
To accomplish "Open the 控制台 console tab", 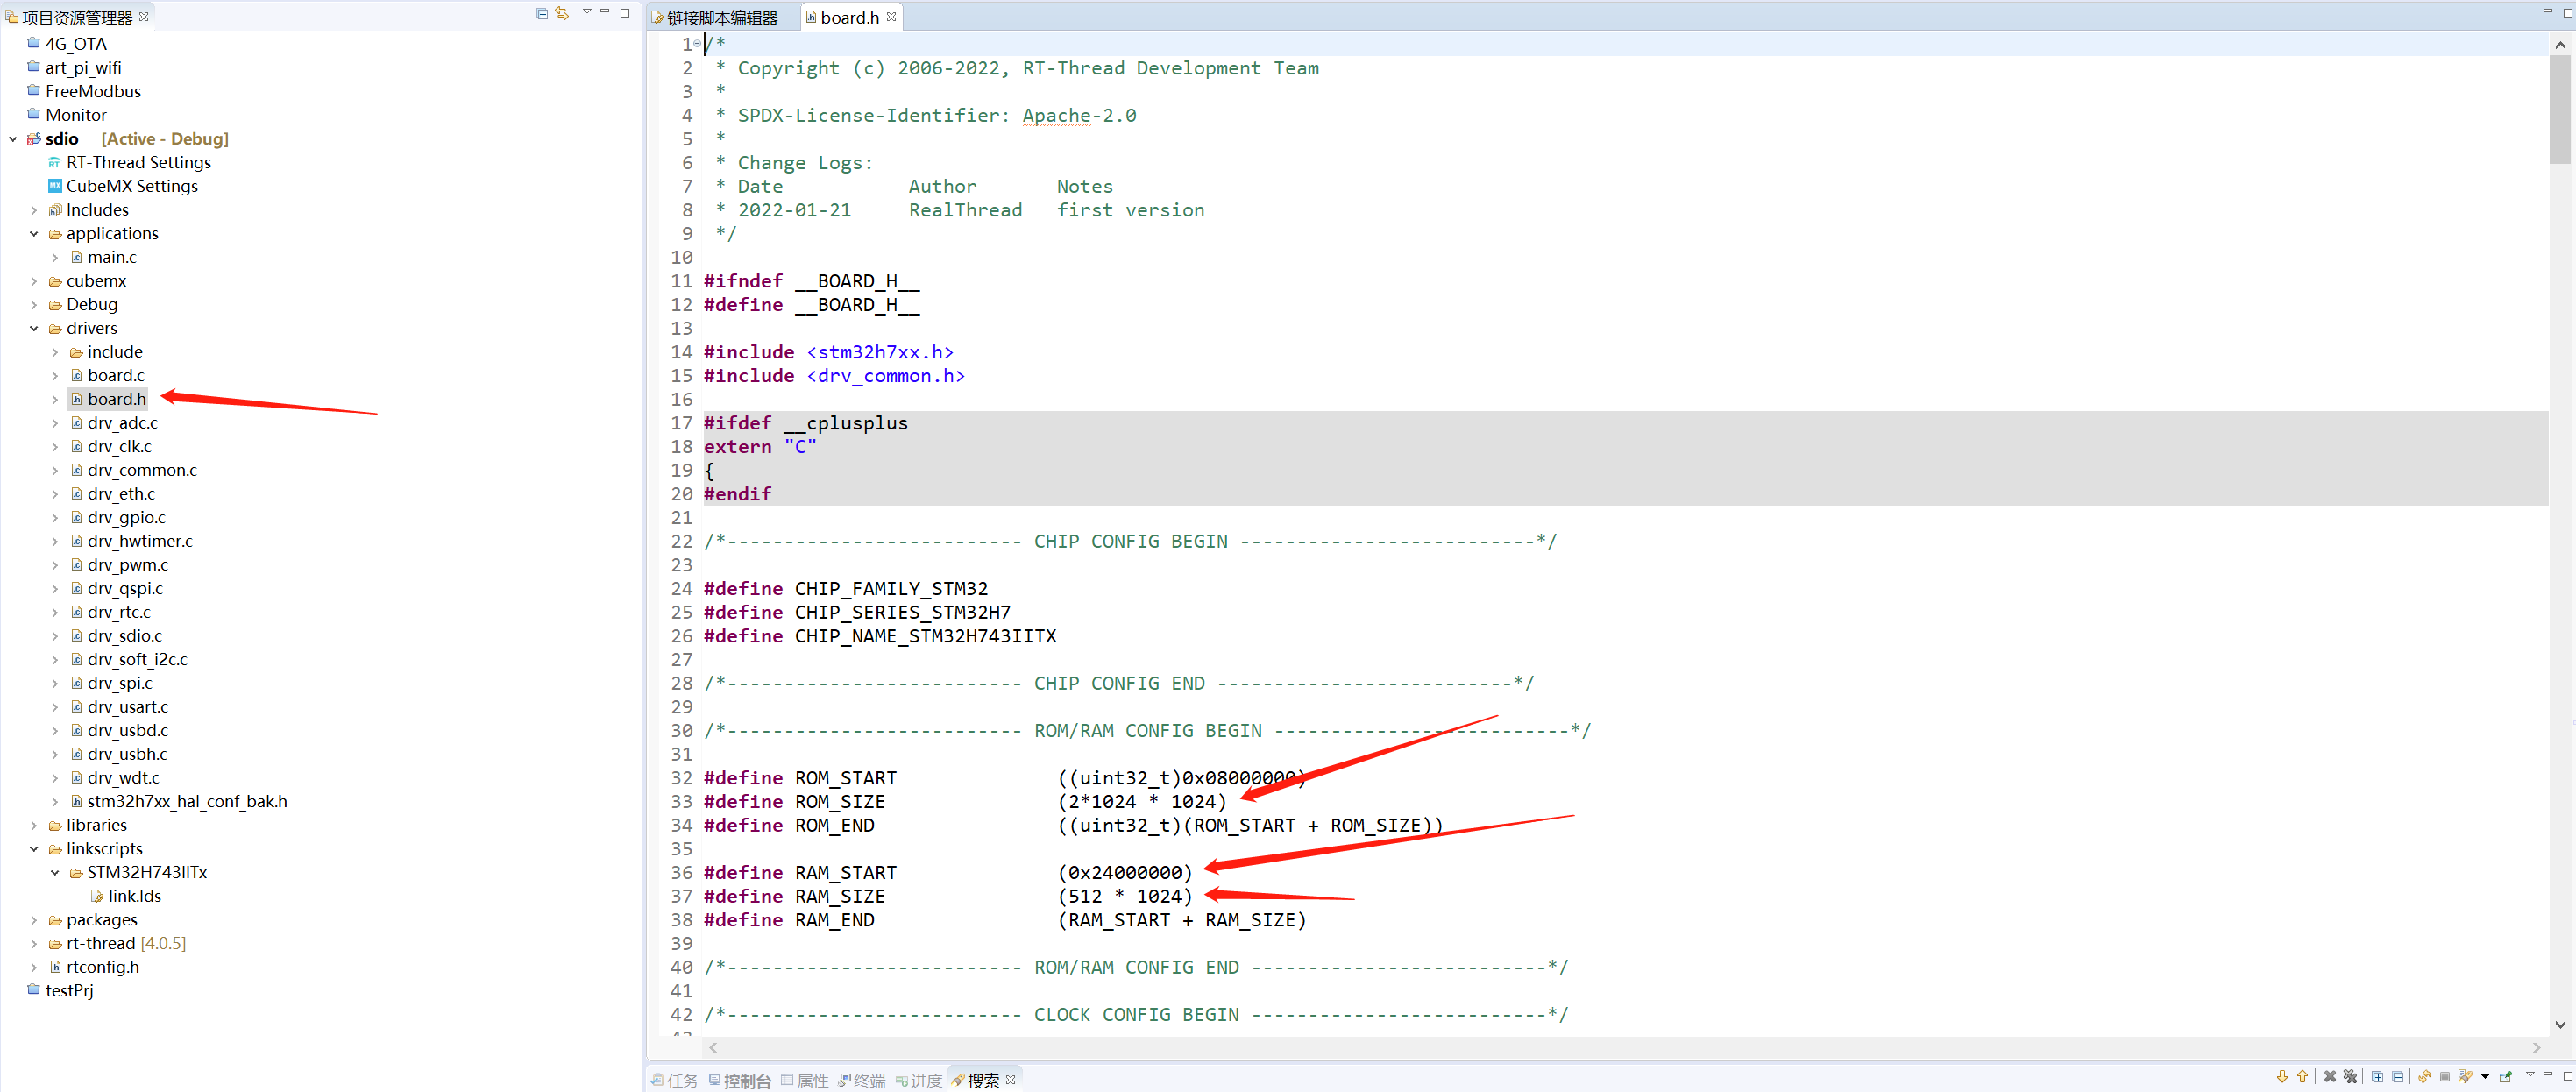I will (x=746, y=1080).
